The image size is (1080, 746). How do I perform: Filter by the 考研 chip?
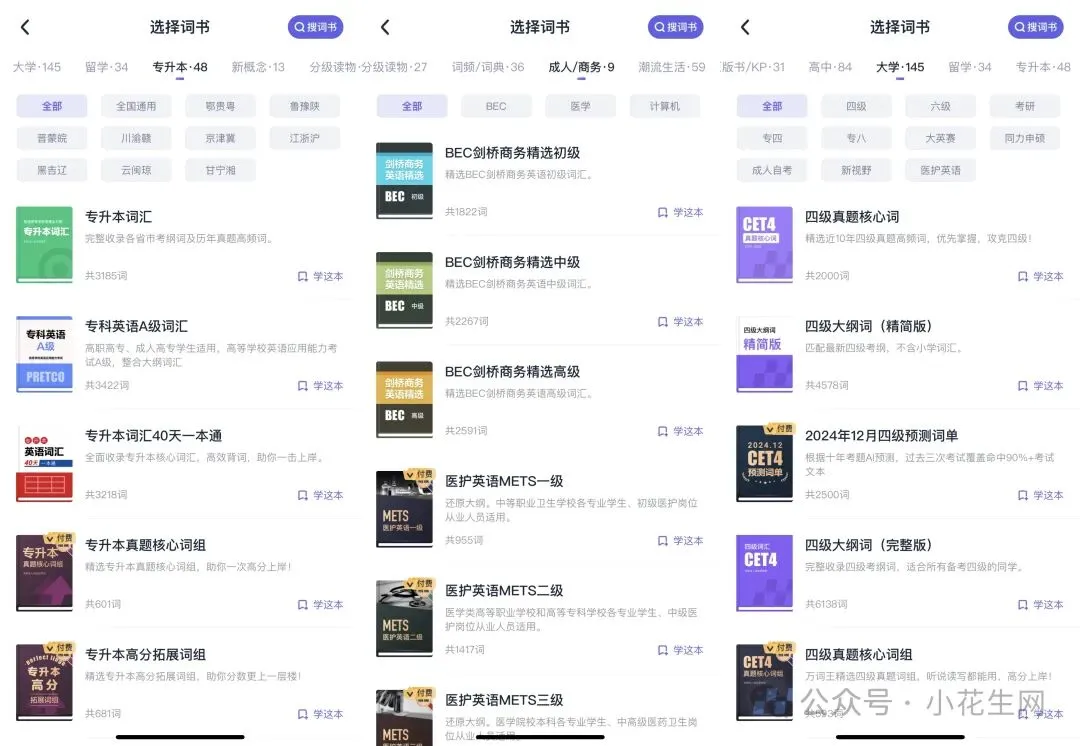click(1025, 106)
